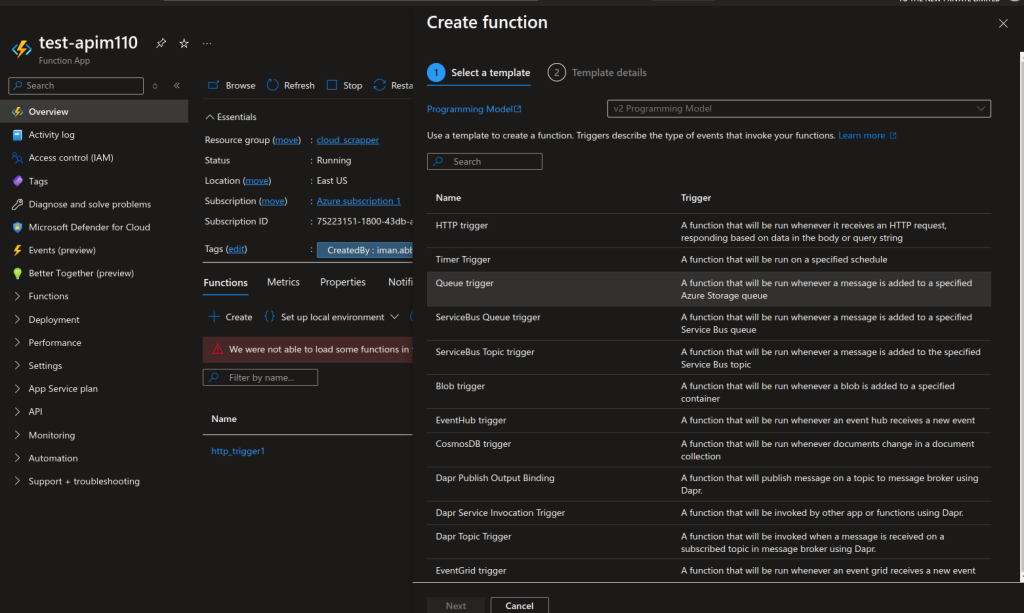The height and width of the screenshot is (613, 1024).
Task: Click the plus Create icon under Functions
Action: coord(214,317)
